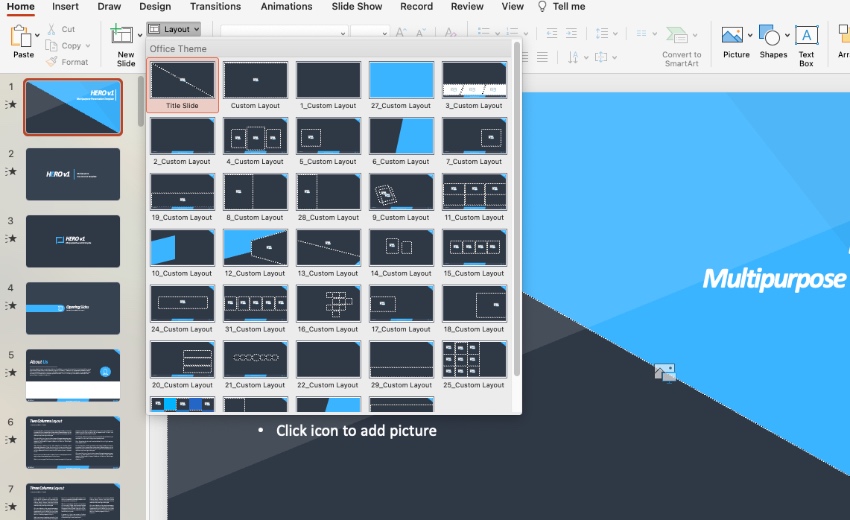This screenshot has height=520, width=850.
Task: Click the Copy button
Action: 65,46
